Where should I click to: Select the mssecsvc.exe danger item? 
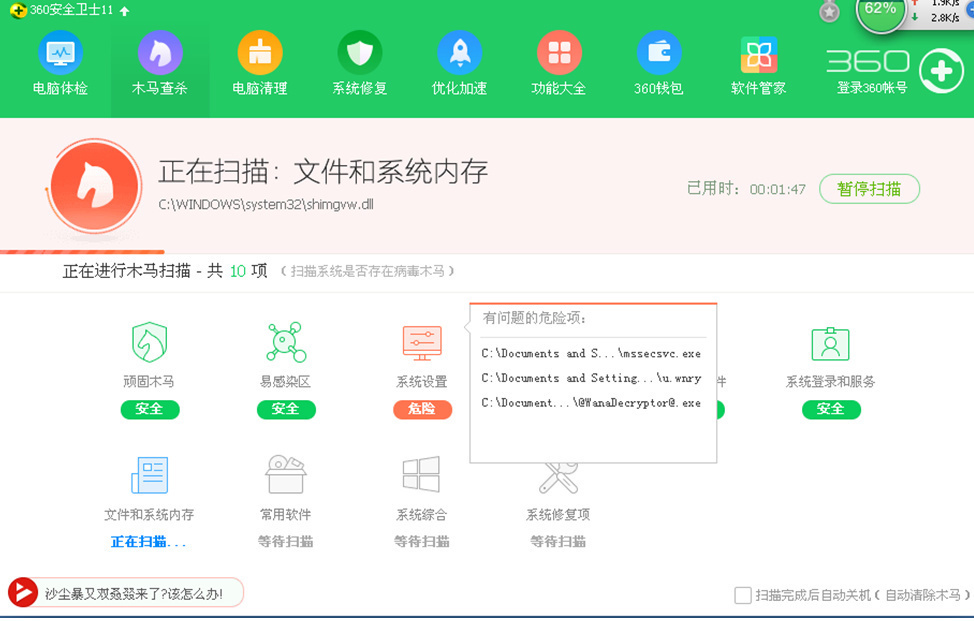(591, 353)
